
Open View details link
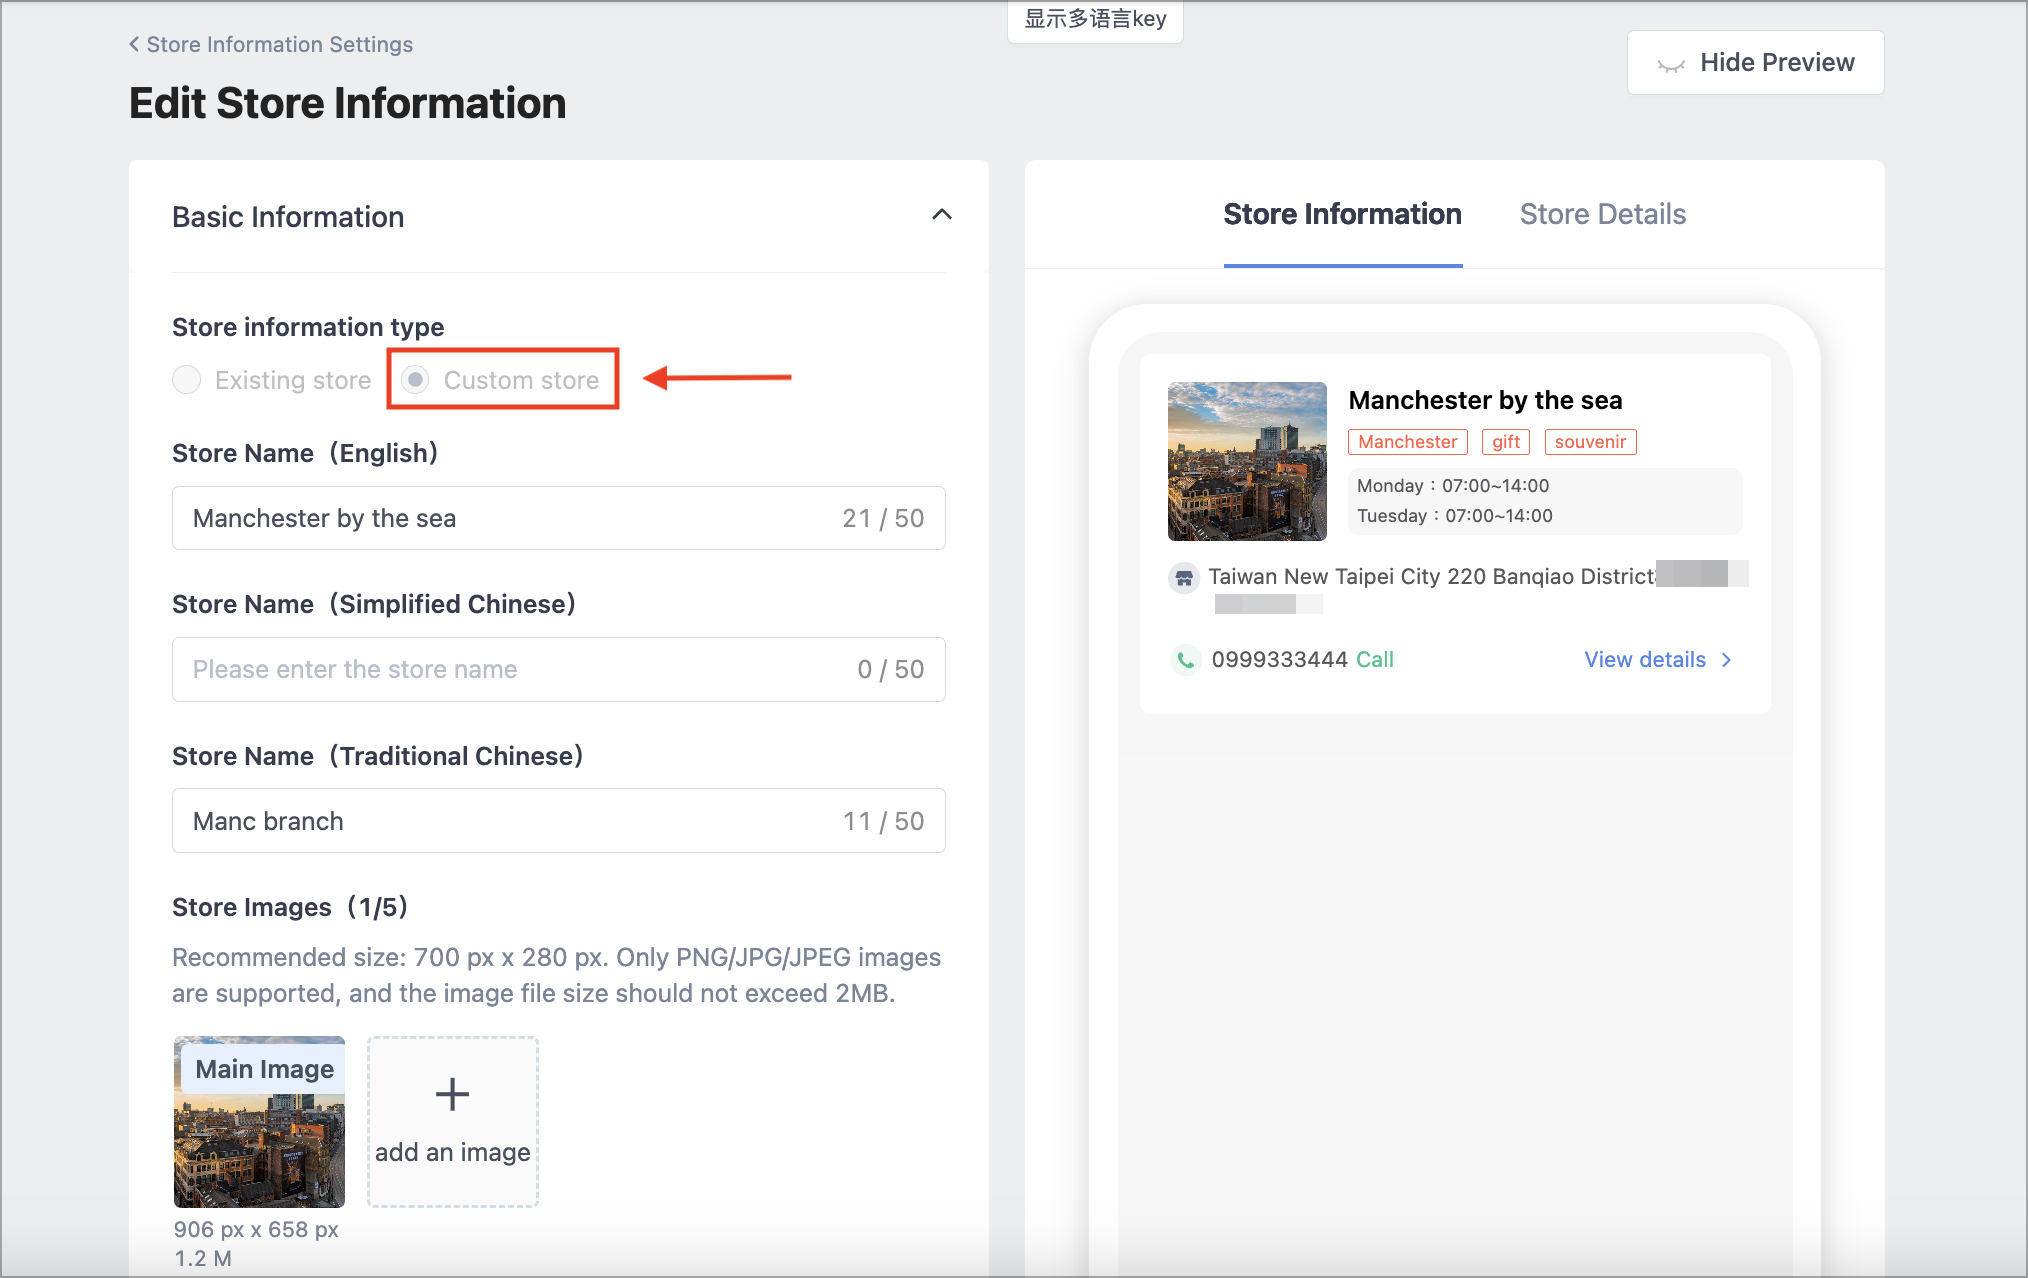(x=1644, y=660)
